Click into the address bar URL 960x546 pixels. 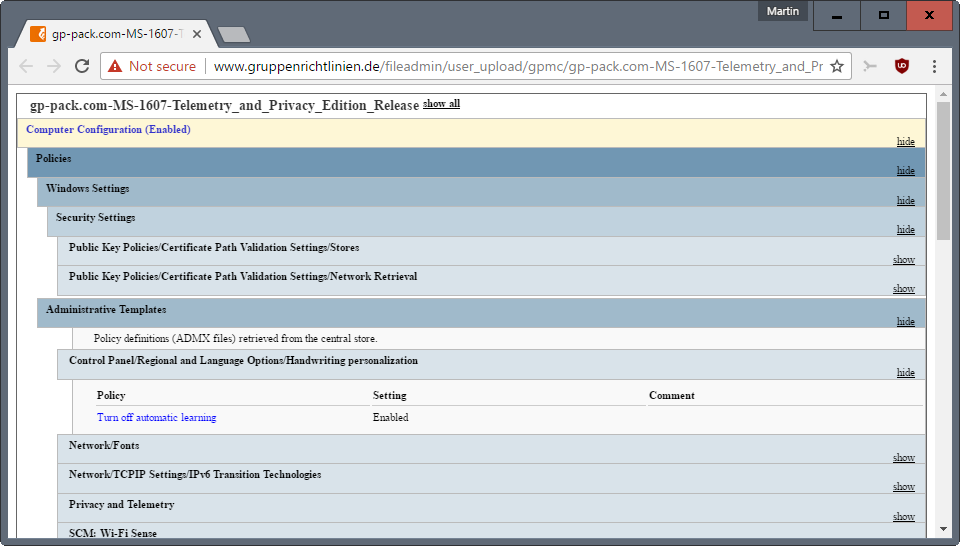[518, 66]
